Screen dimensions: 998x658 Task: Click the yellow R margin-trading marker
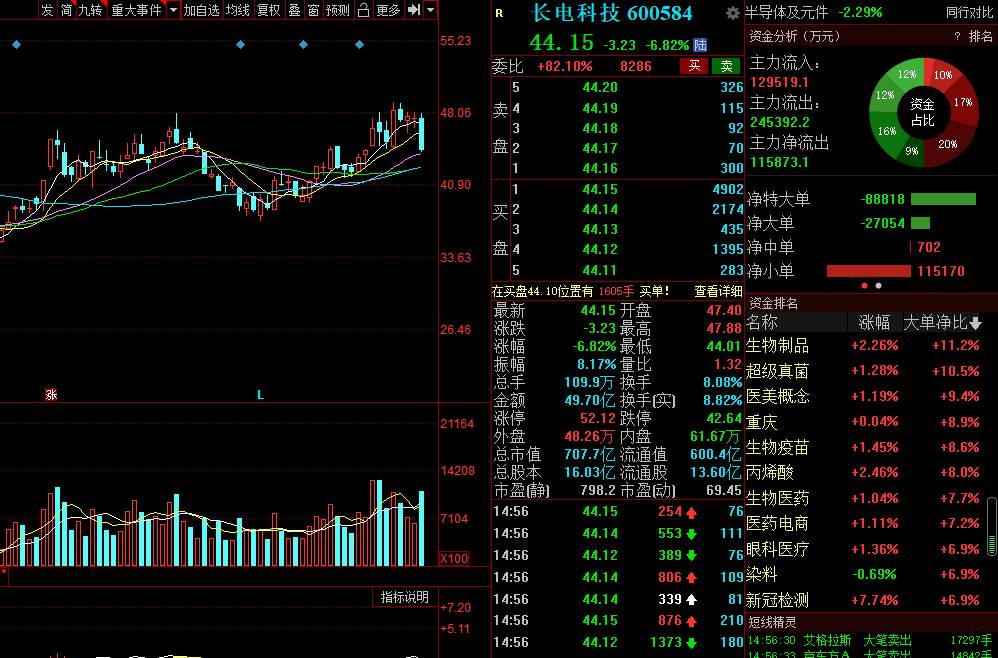point(499,13)
